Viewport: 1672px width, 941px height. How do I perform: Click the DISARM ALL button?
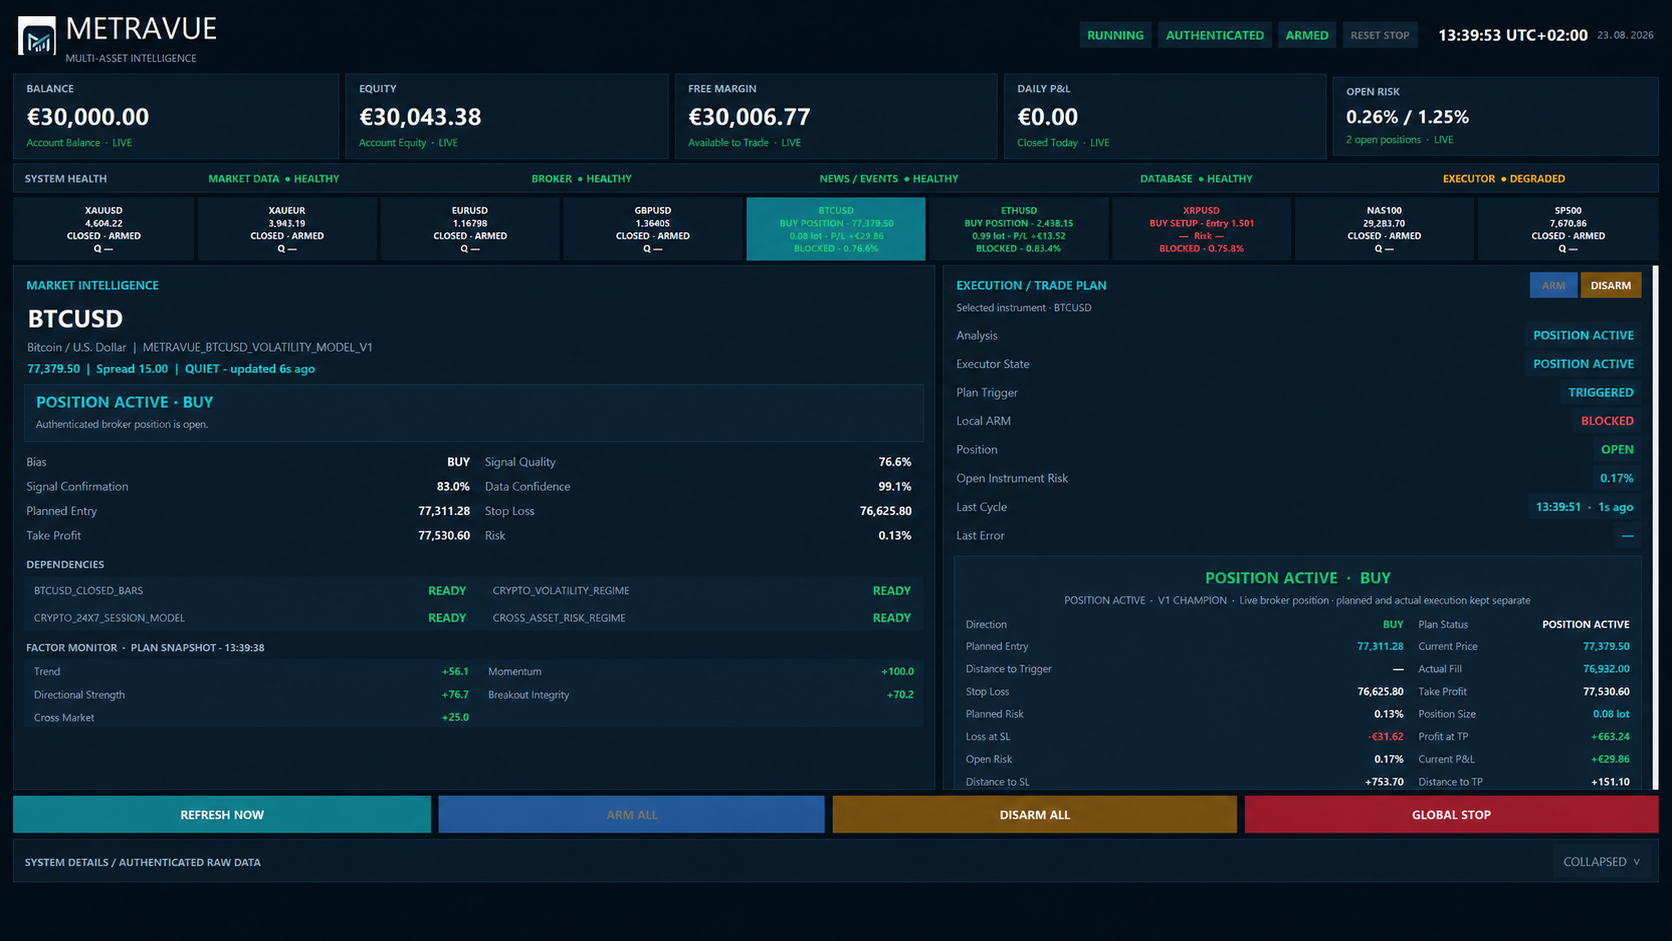[x=1035, y=814]
